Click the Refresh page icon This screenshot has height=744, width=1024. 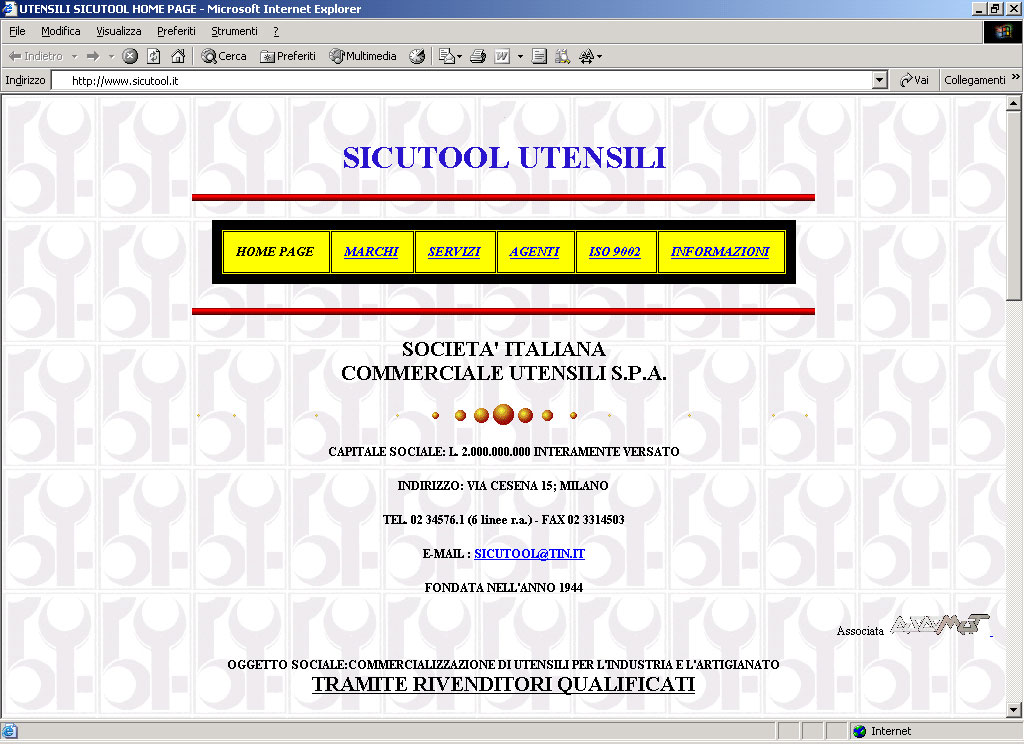pyautogui.click(x=154, y=56)
